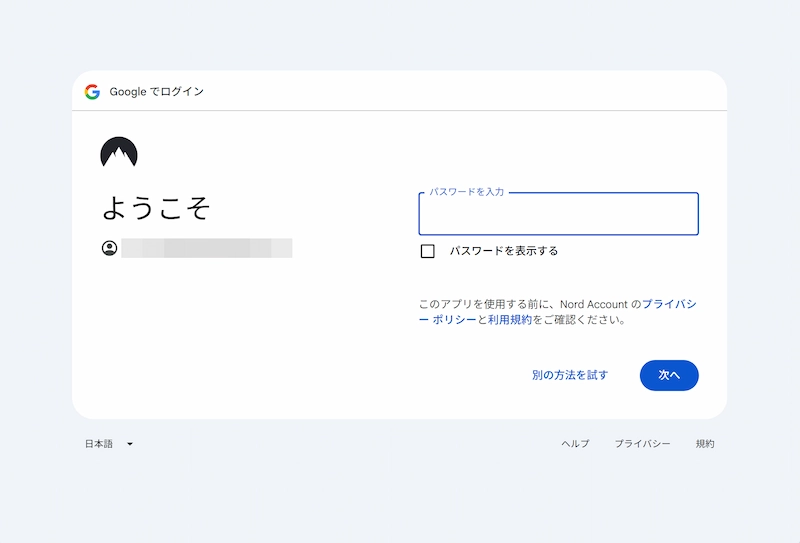Click the account avatar icon
Viewport: 800px width, 543px height.
(109, 248)
